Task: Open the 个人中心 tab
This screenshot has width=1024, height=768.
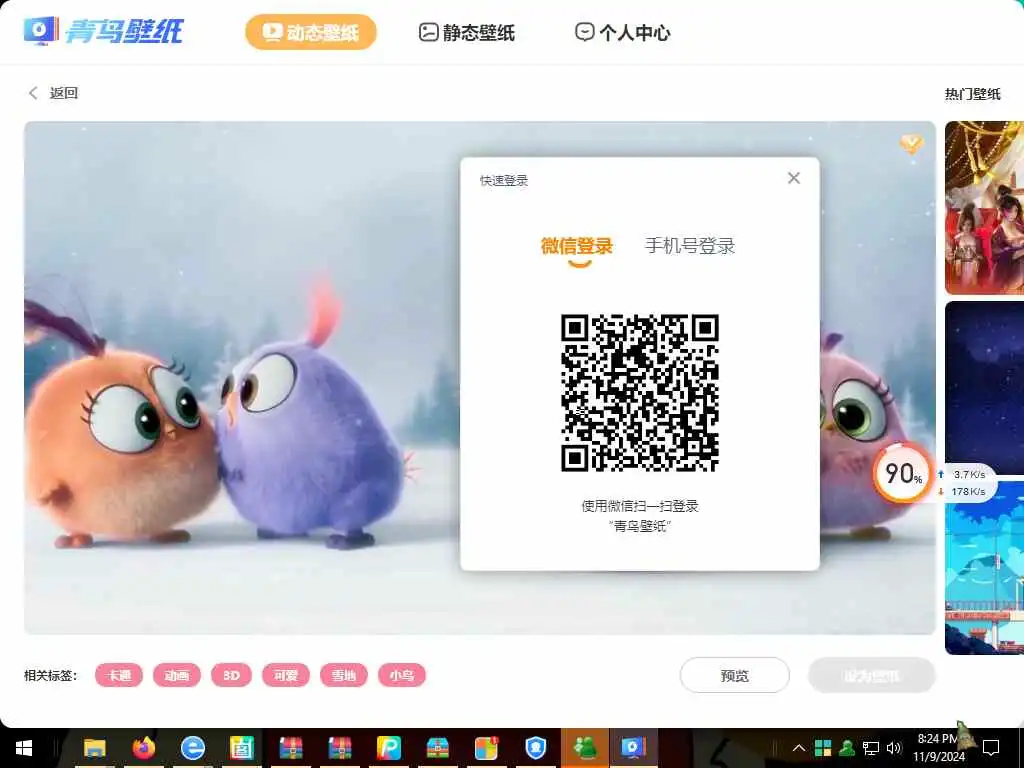Action: tap(622, 33)
